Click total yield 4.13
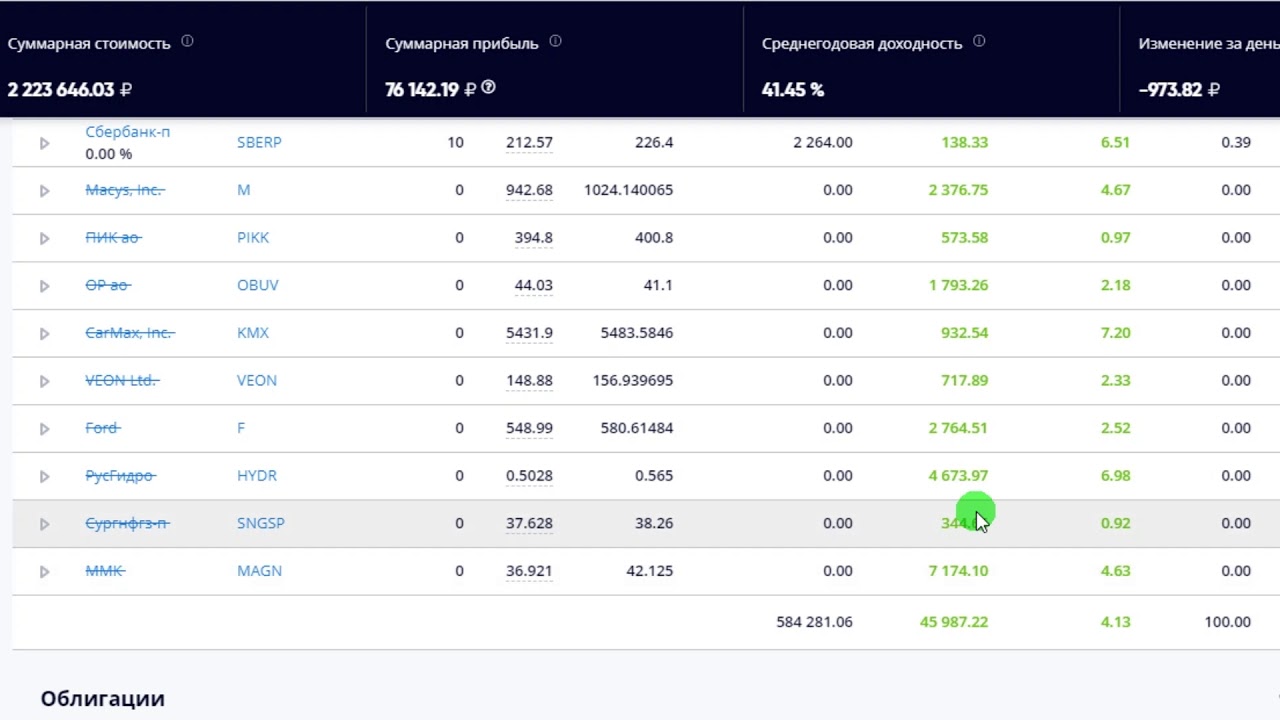Image resolution: width=1280 pixels, height=720 pixels. (1115, 621)
